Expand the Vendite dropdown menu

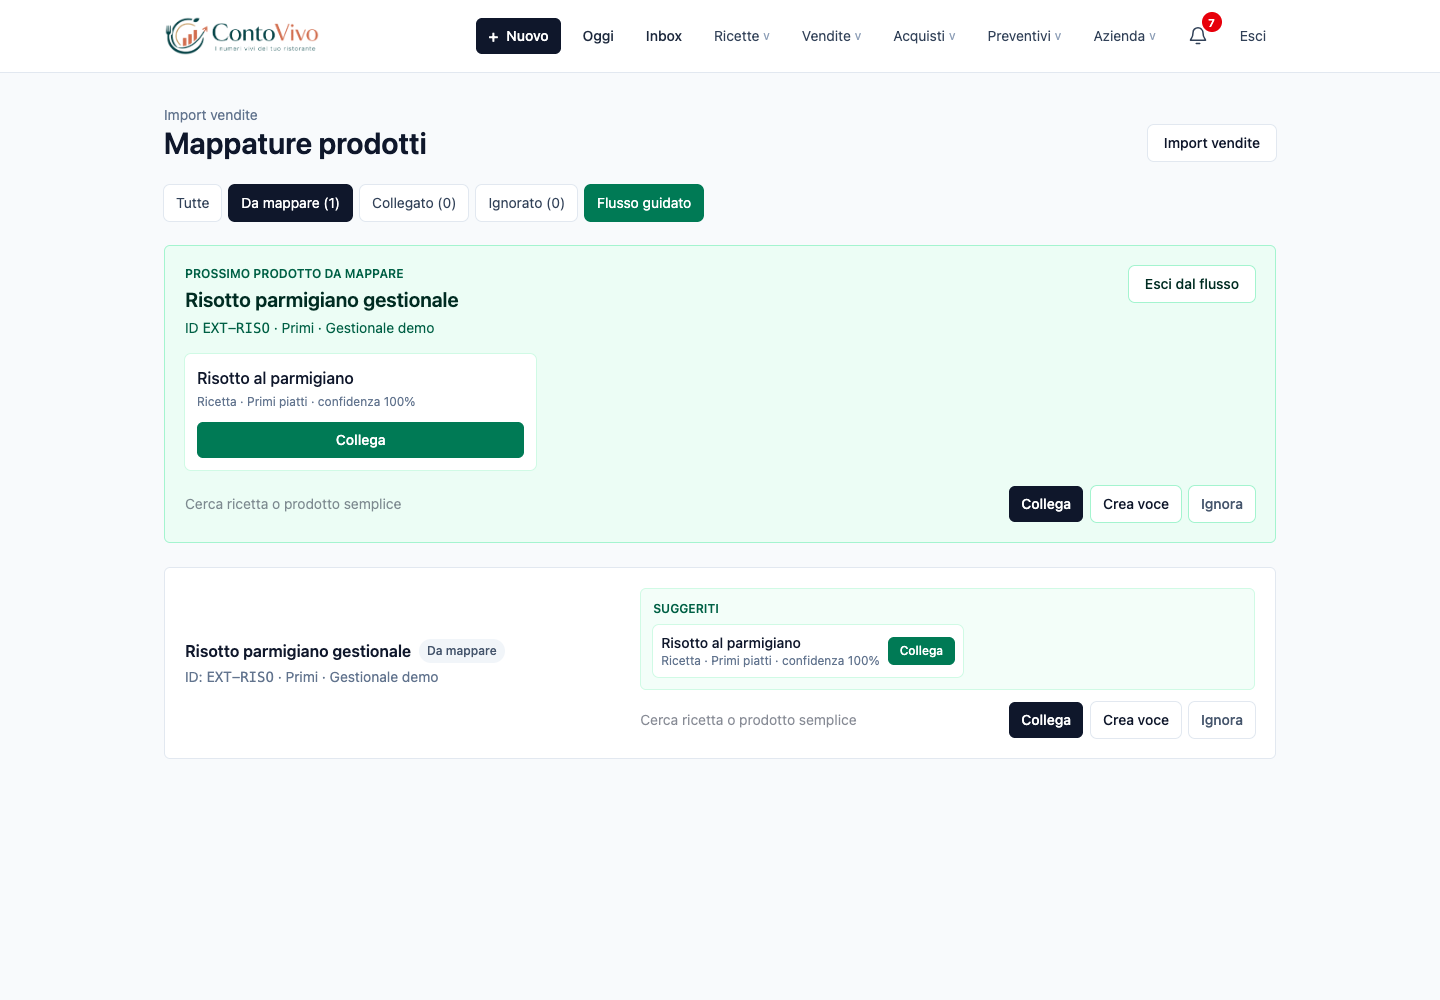pos(831,36)
